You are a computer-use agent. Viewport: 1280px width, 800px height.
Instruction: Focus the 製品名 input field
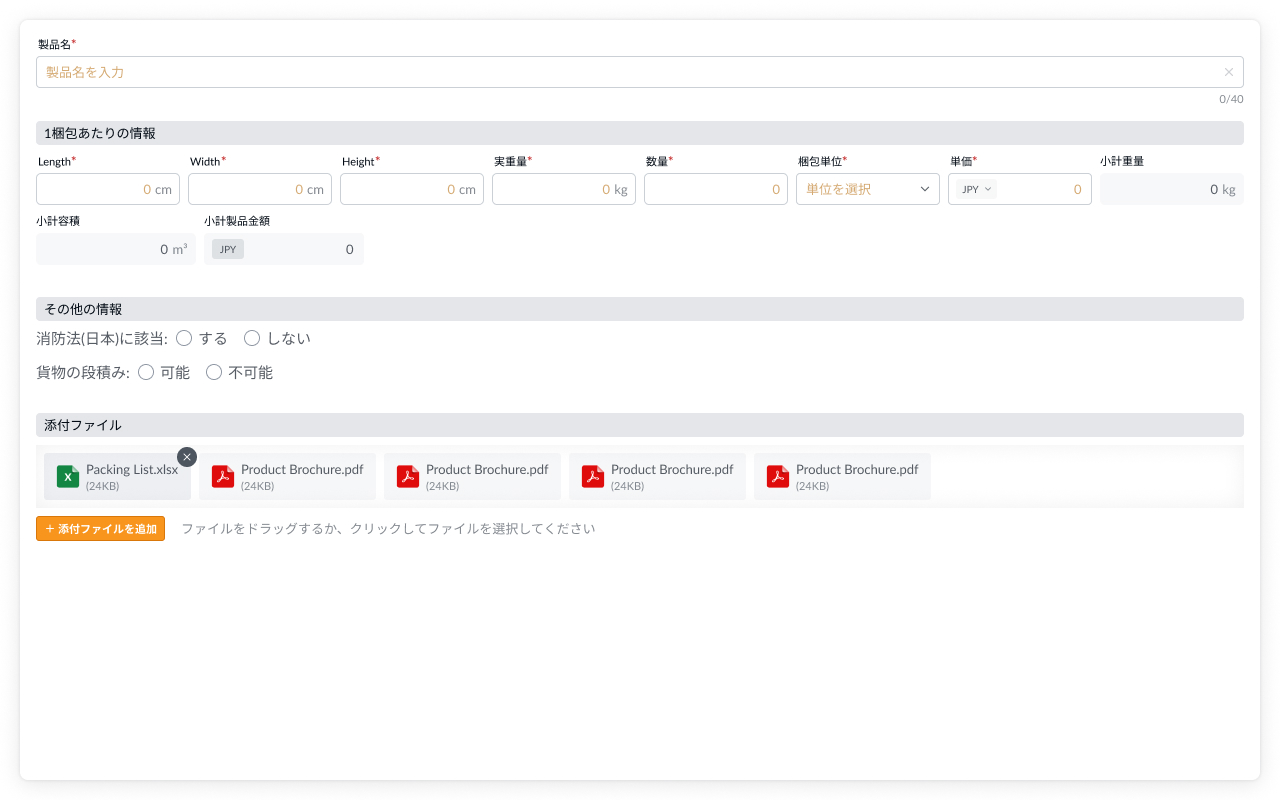tap(640, 72)
